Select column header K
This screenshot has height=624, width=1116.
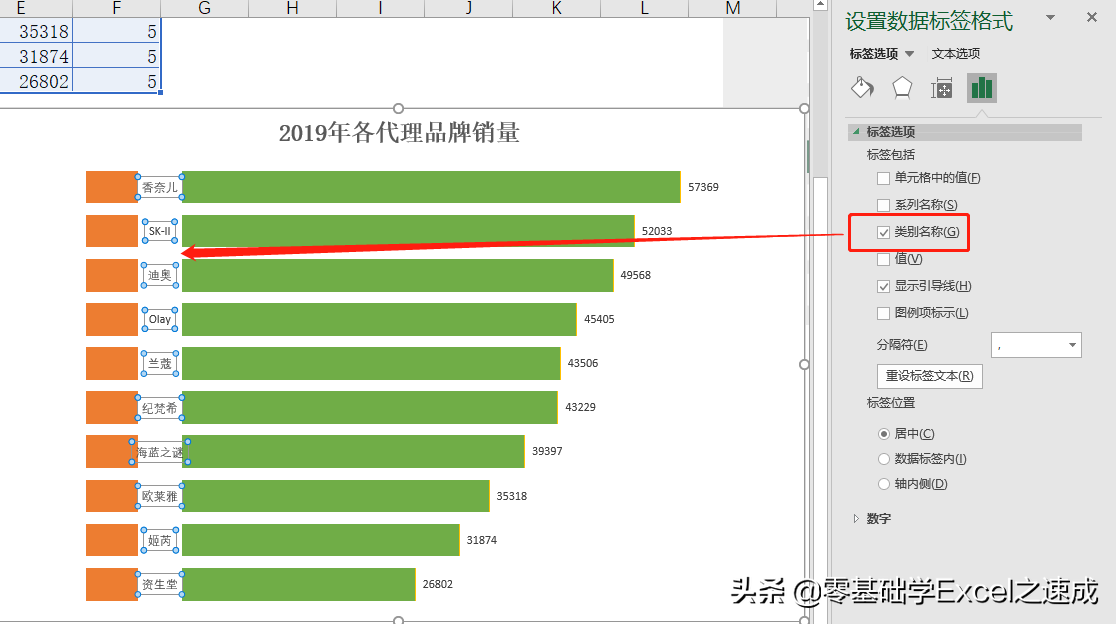[557, 8]
